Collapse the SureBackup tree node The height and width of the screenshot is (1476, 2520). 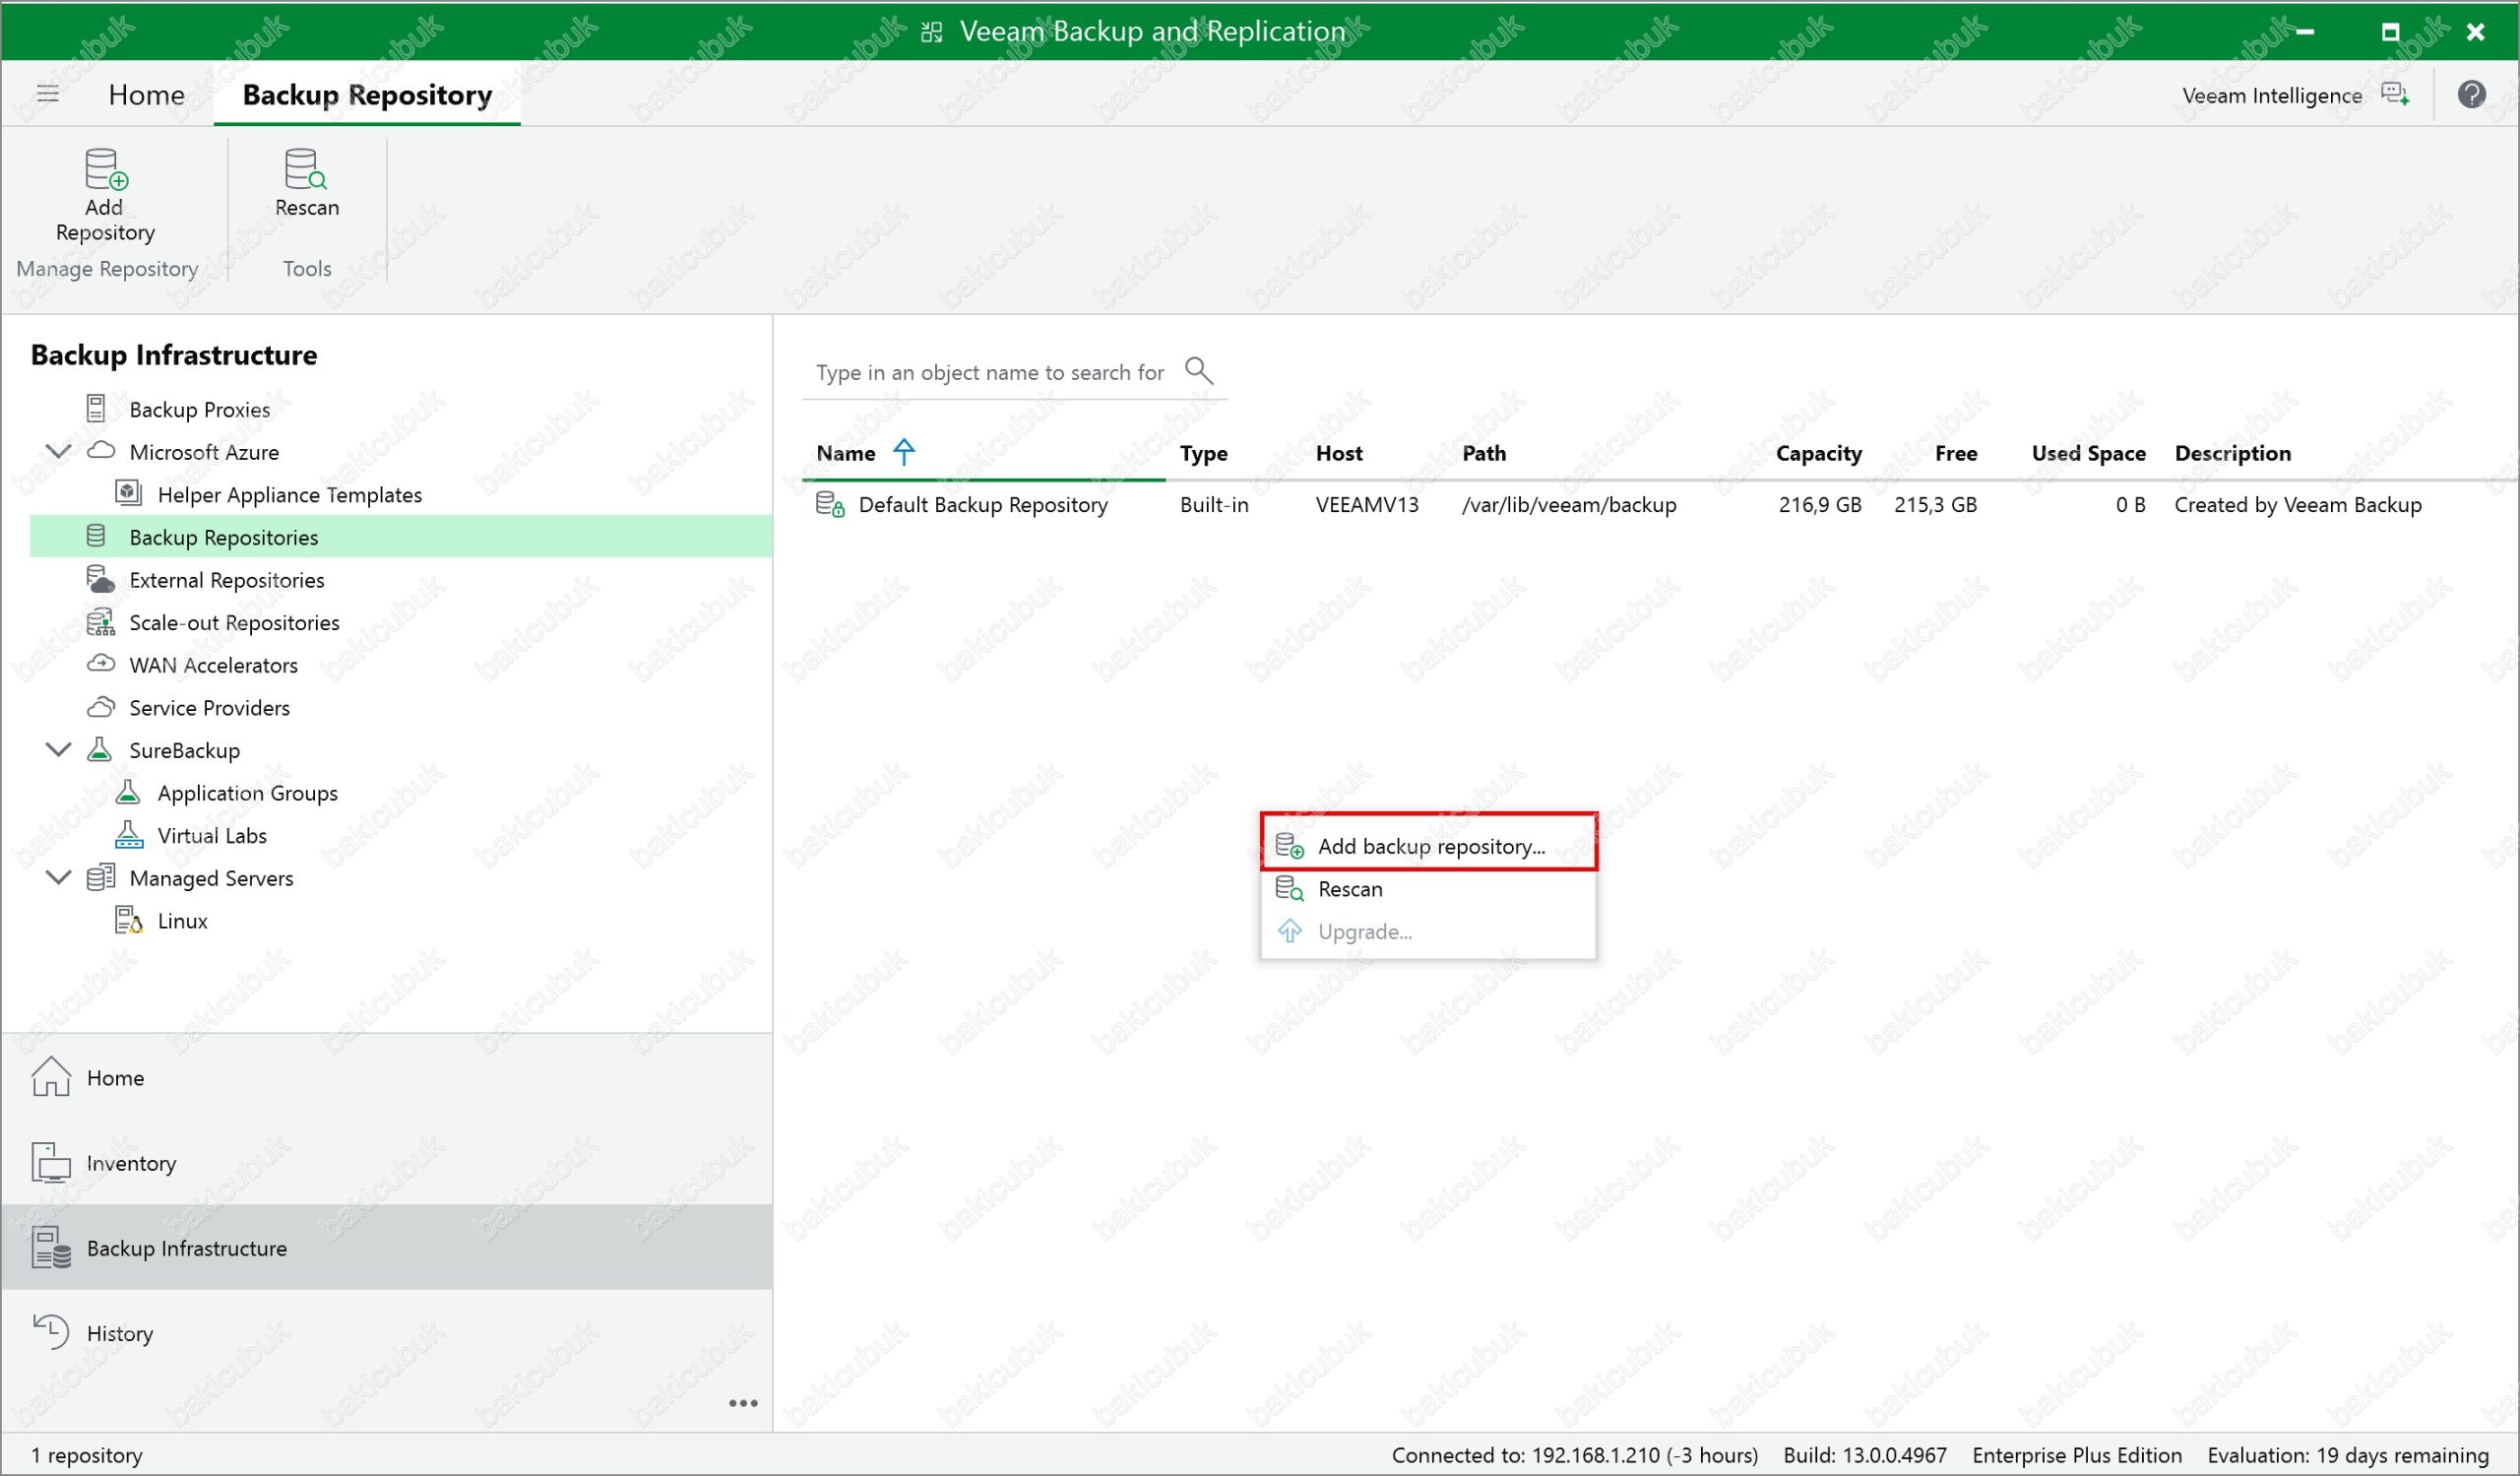pyautogui.click(x=59, y=749)
